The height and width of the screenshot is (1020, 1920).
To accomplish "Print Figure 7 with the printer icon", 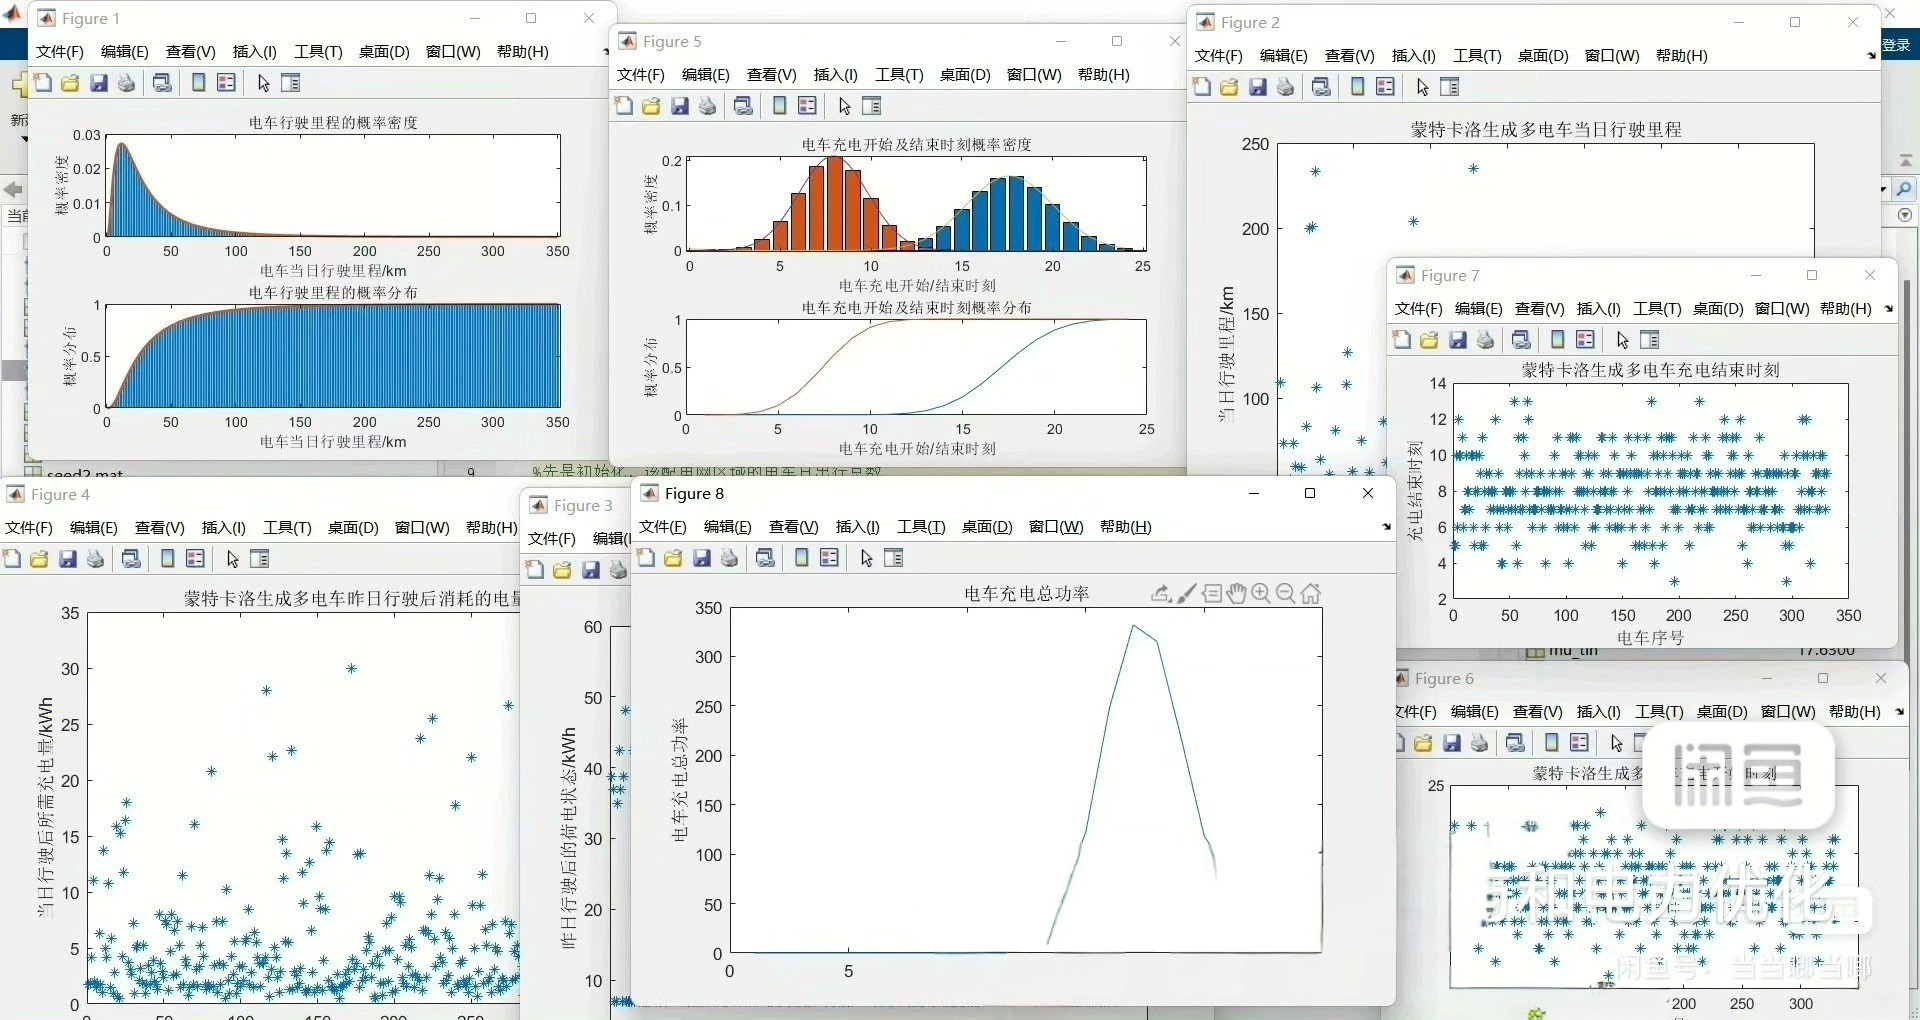I will click(x=1486, y=340).
